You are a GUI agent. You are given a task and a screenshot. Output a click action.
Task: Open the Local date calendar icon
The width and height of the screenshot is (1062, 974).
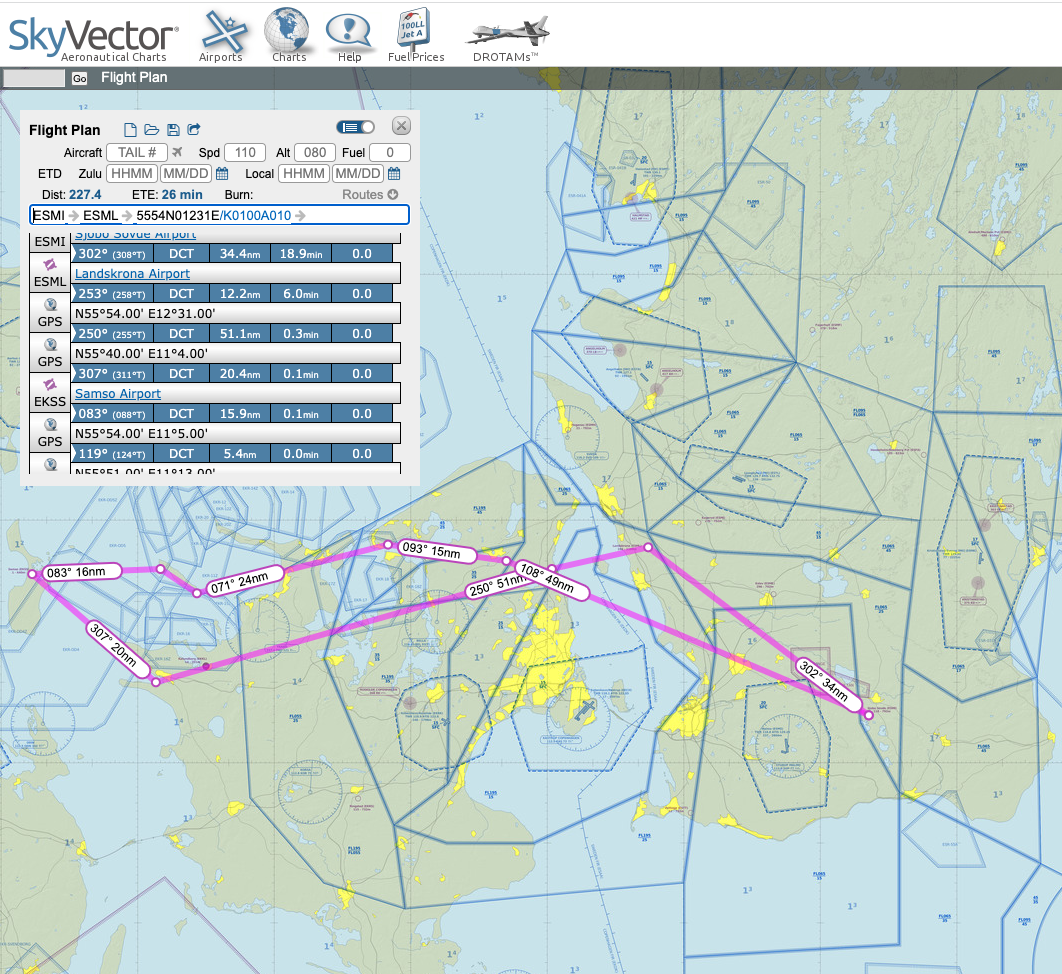point(394,173)
